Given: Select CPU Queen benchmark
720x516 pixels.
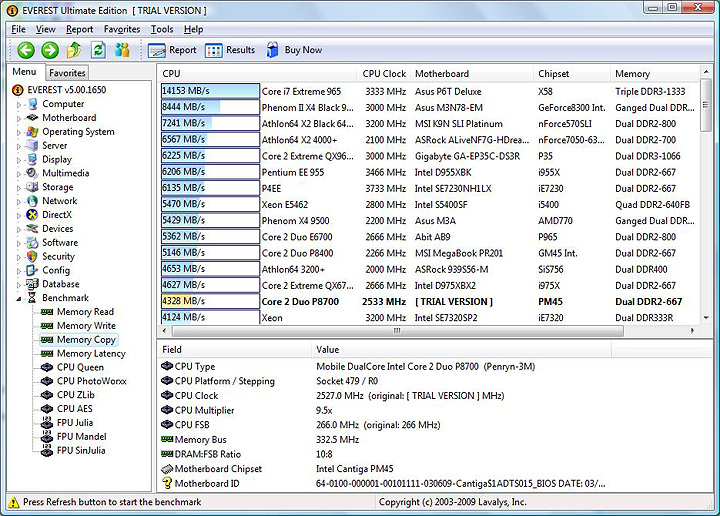Looking at the screenshot, I should click(80, 367).
